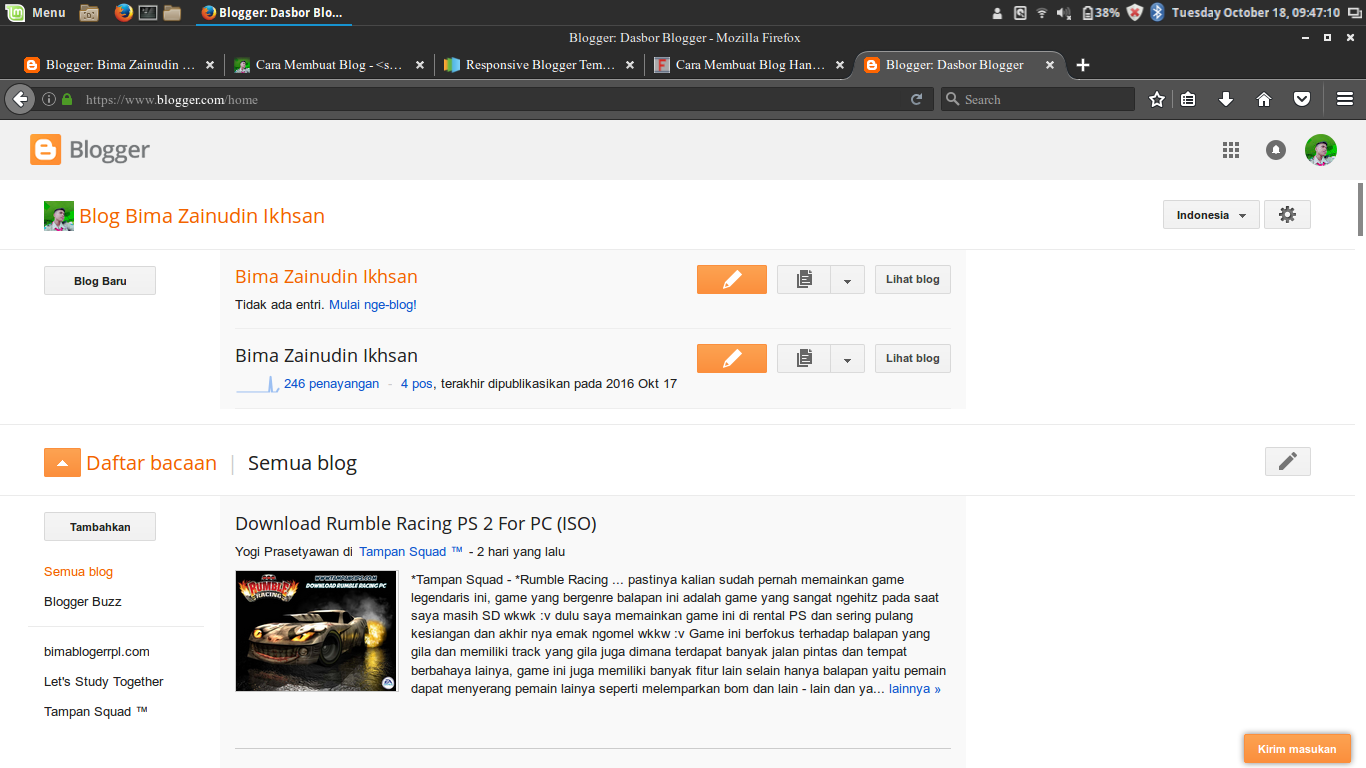The image size is (1366, 768).
Task: Open the Indonesia language dropdown
Action: [1210, 214]
